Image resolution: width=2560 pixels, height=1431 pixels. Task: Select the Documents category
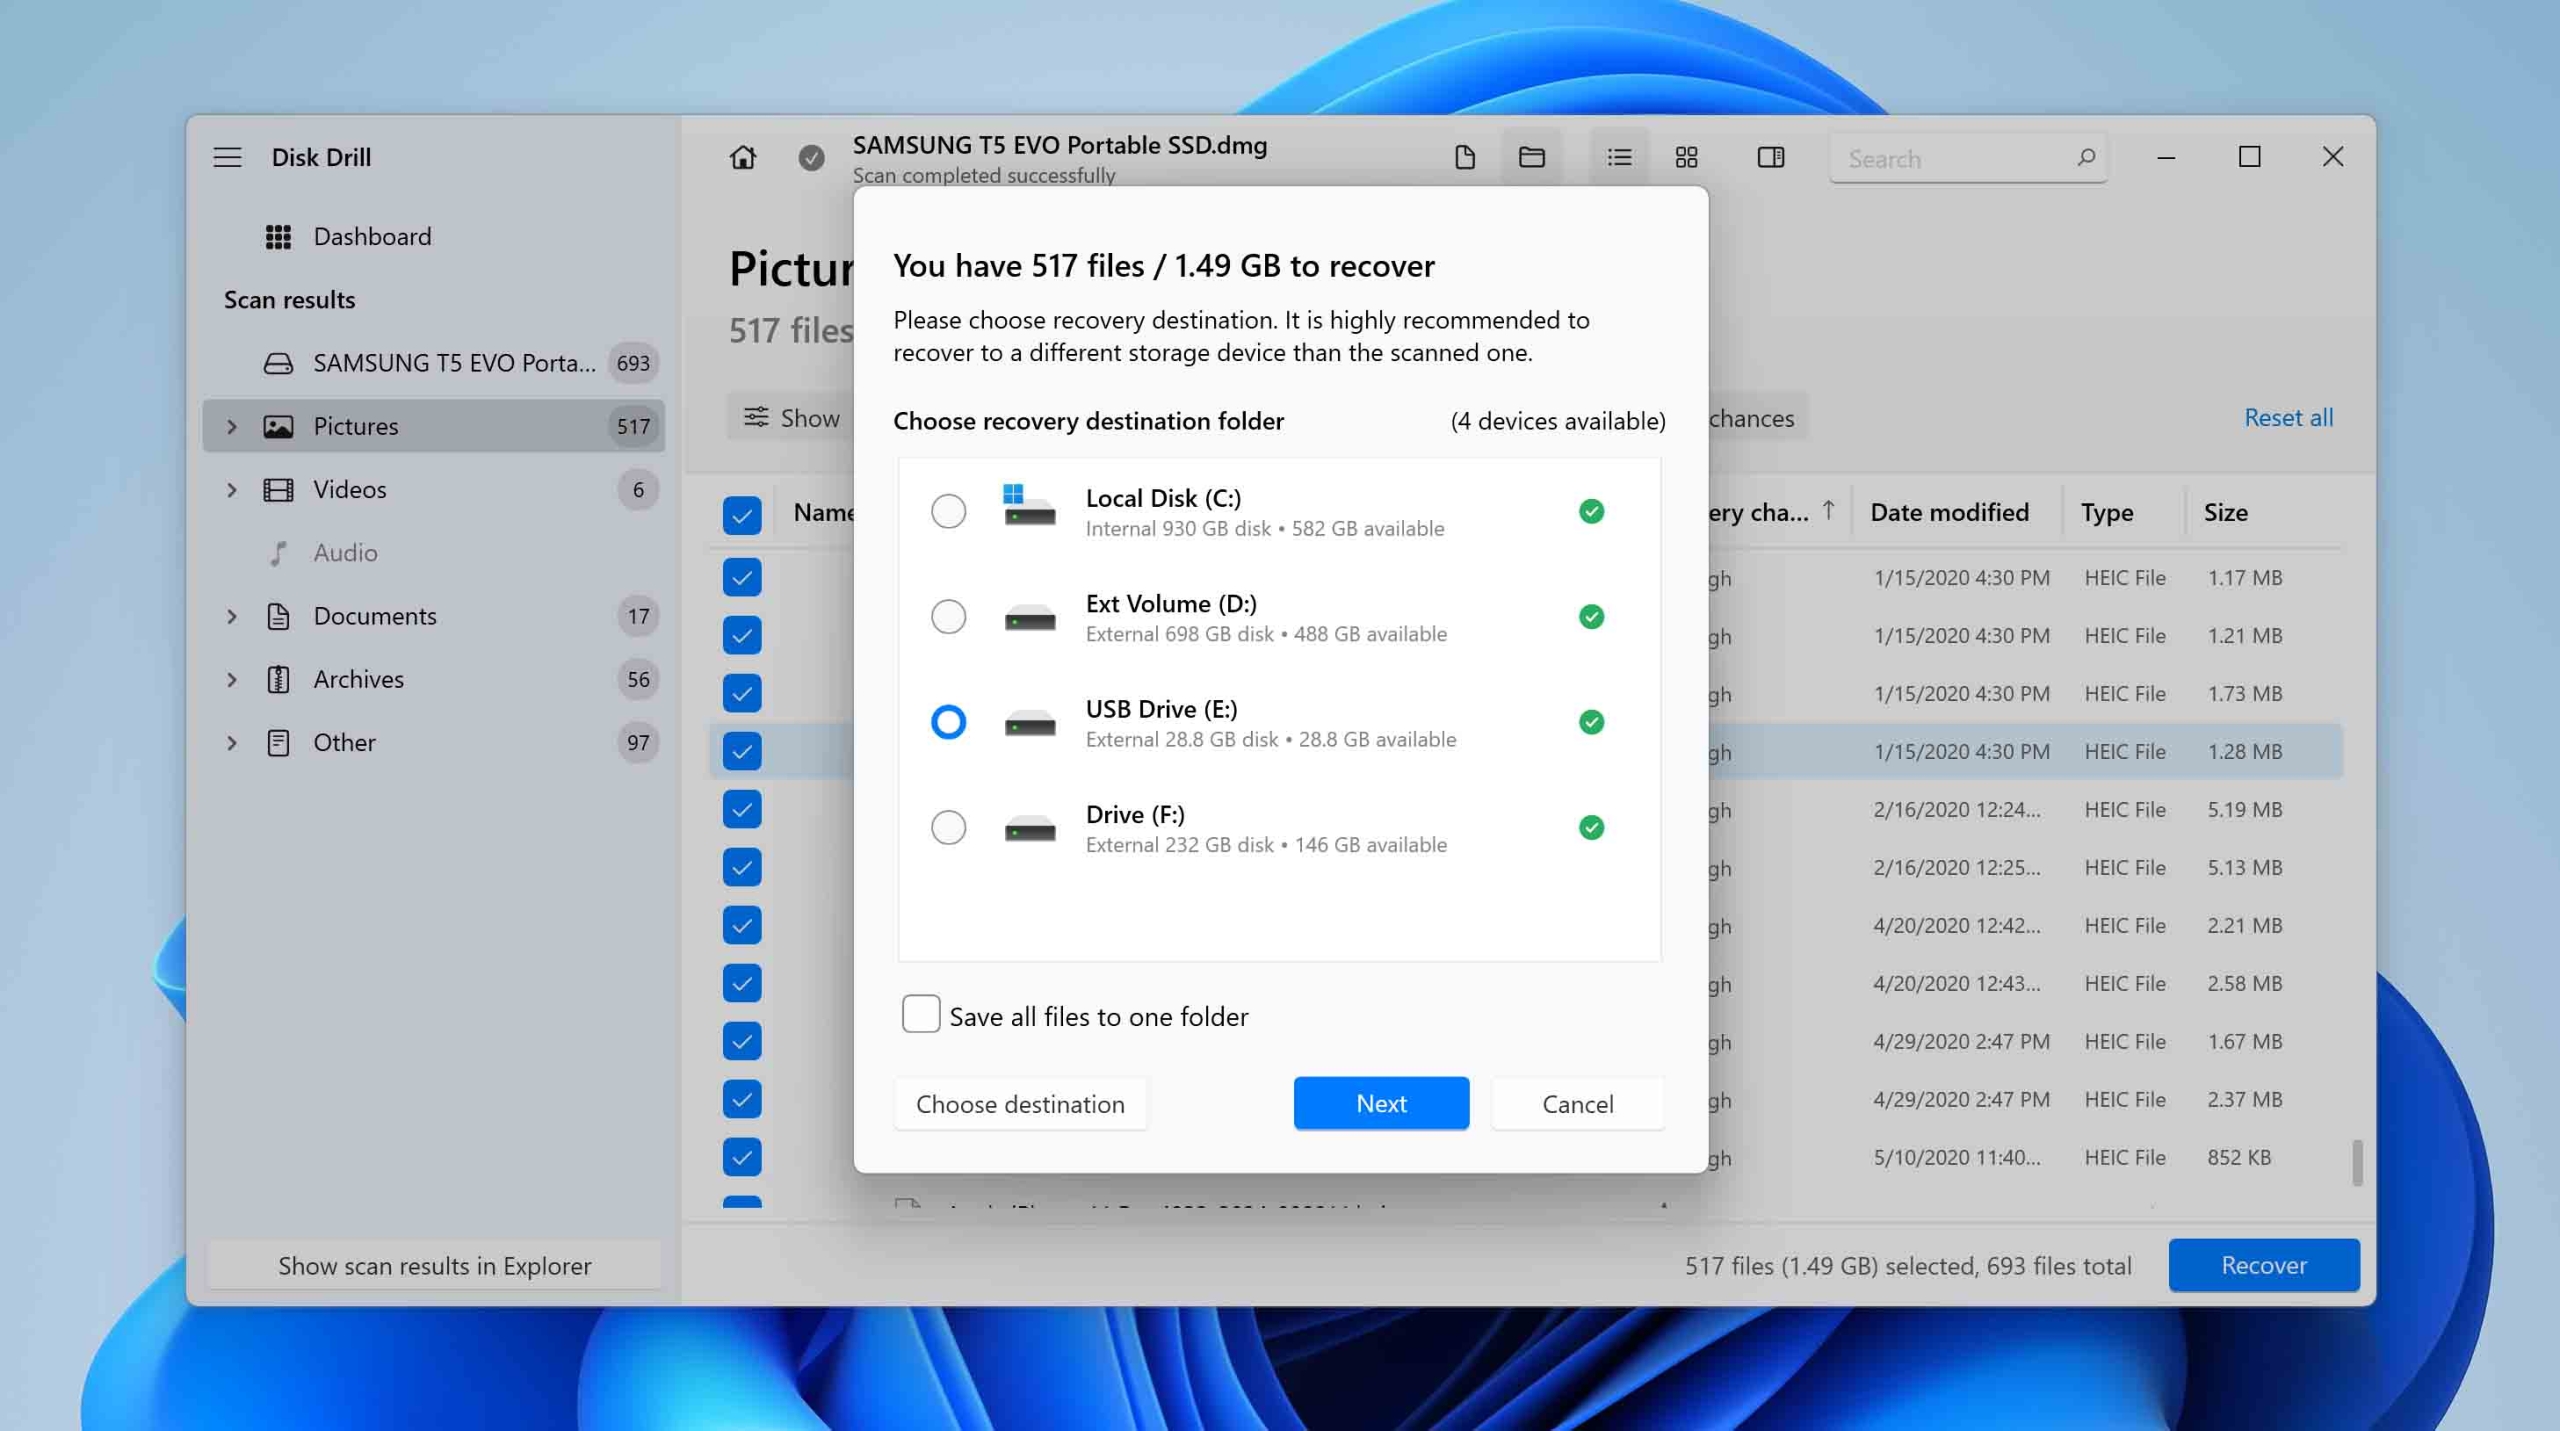coord(433,615)
